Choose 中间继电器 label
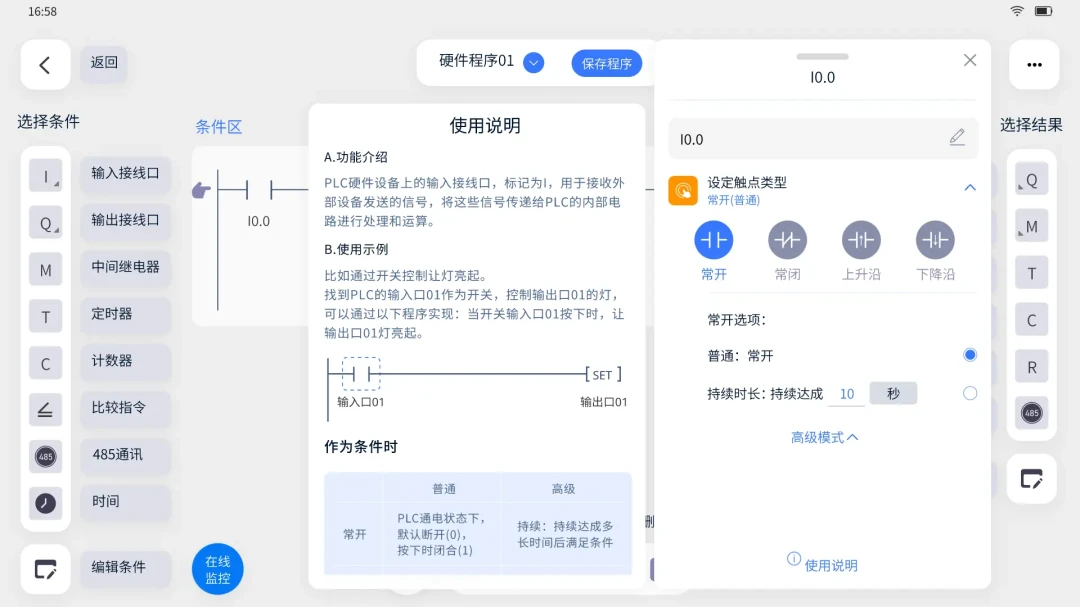 click(x=125, y=267)
